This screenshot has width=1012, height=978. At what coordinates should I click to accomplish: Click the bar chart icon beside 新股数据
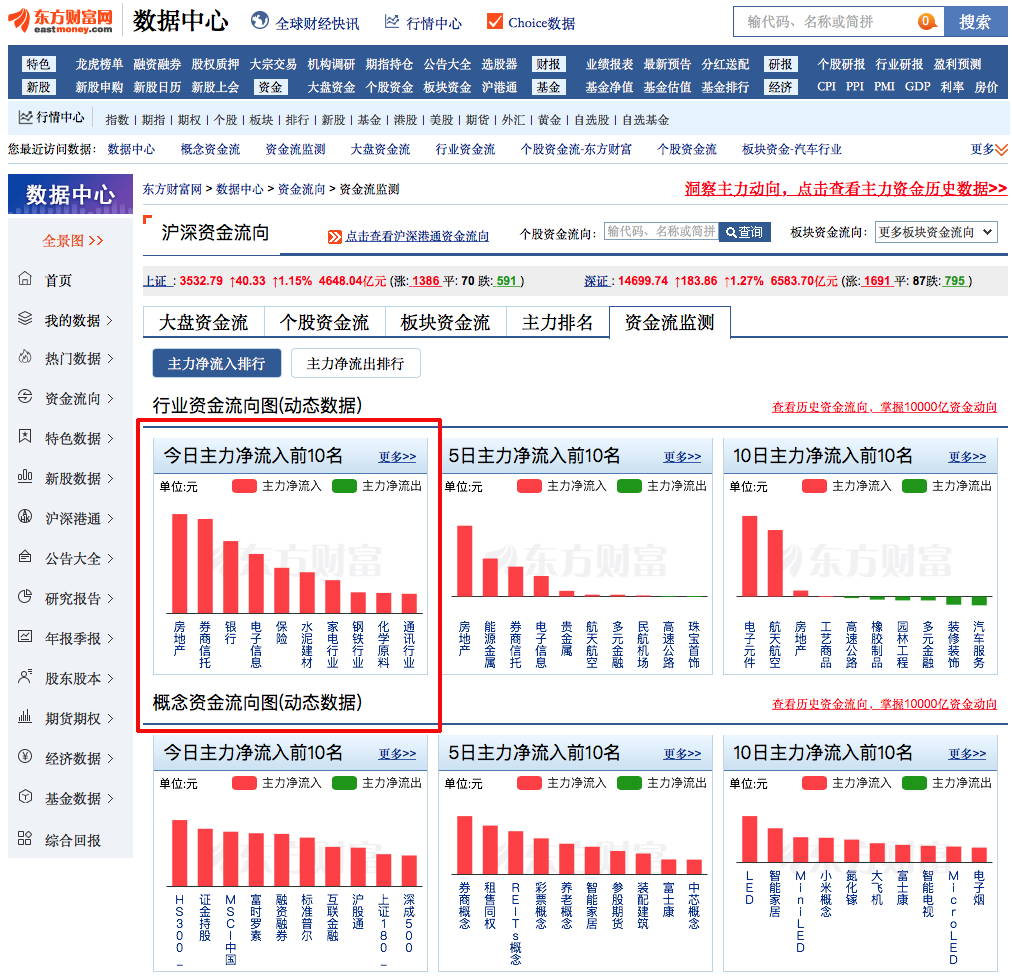25,476
